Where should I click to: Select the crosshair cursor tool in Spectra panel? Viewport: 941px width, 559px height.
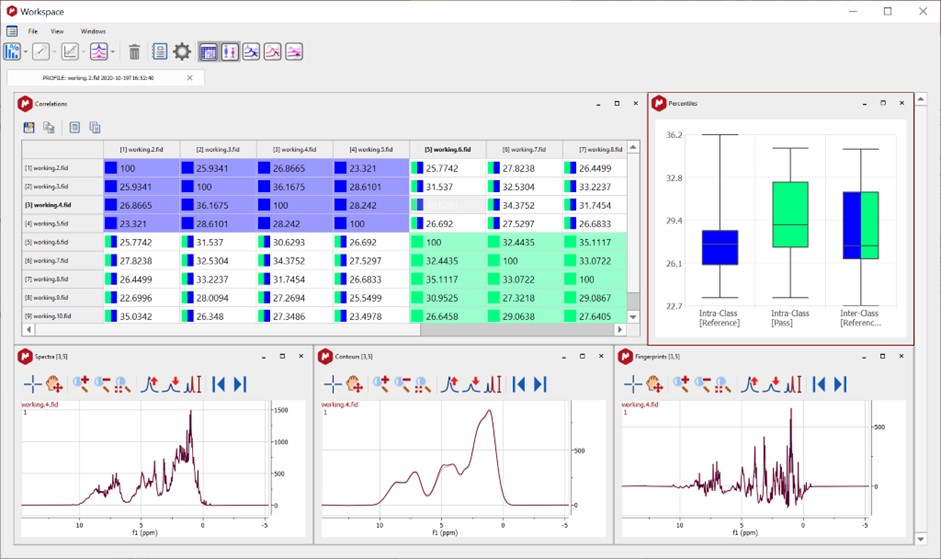[32, 384]
